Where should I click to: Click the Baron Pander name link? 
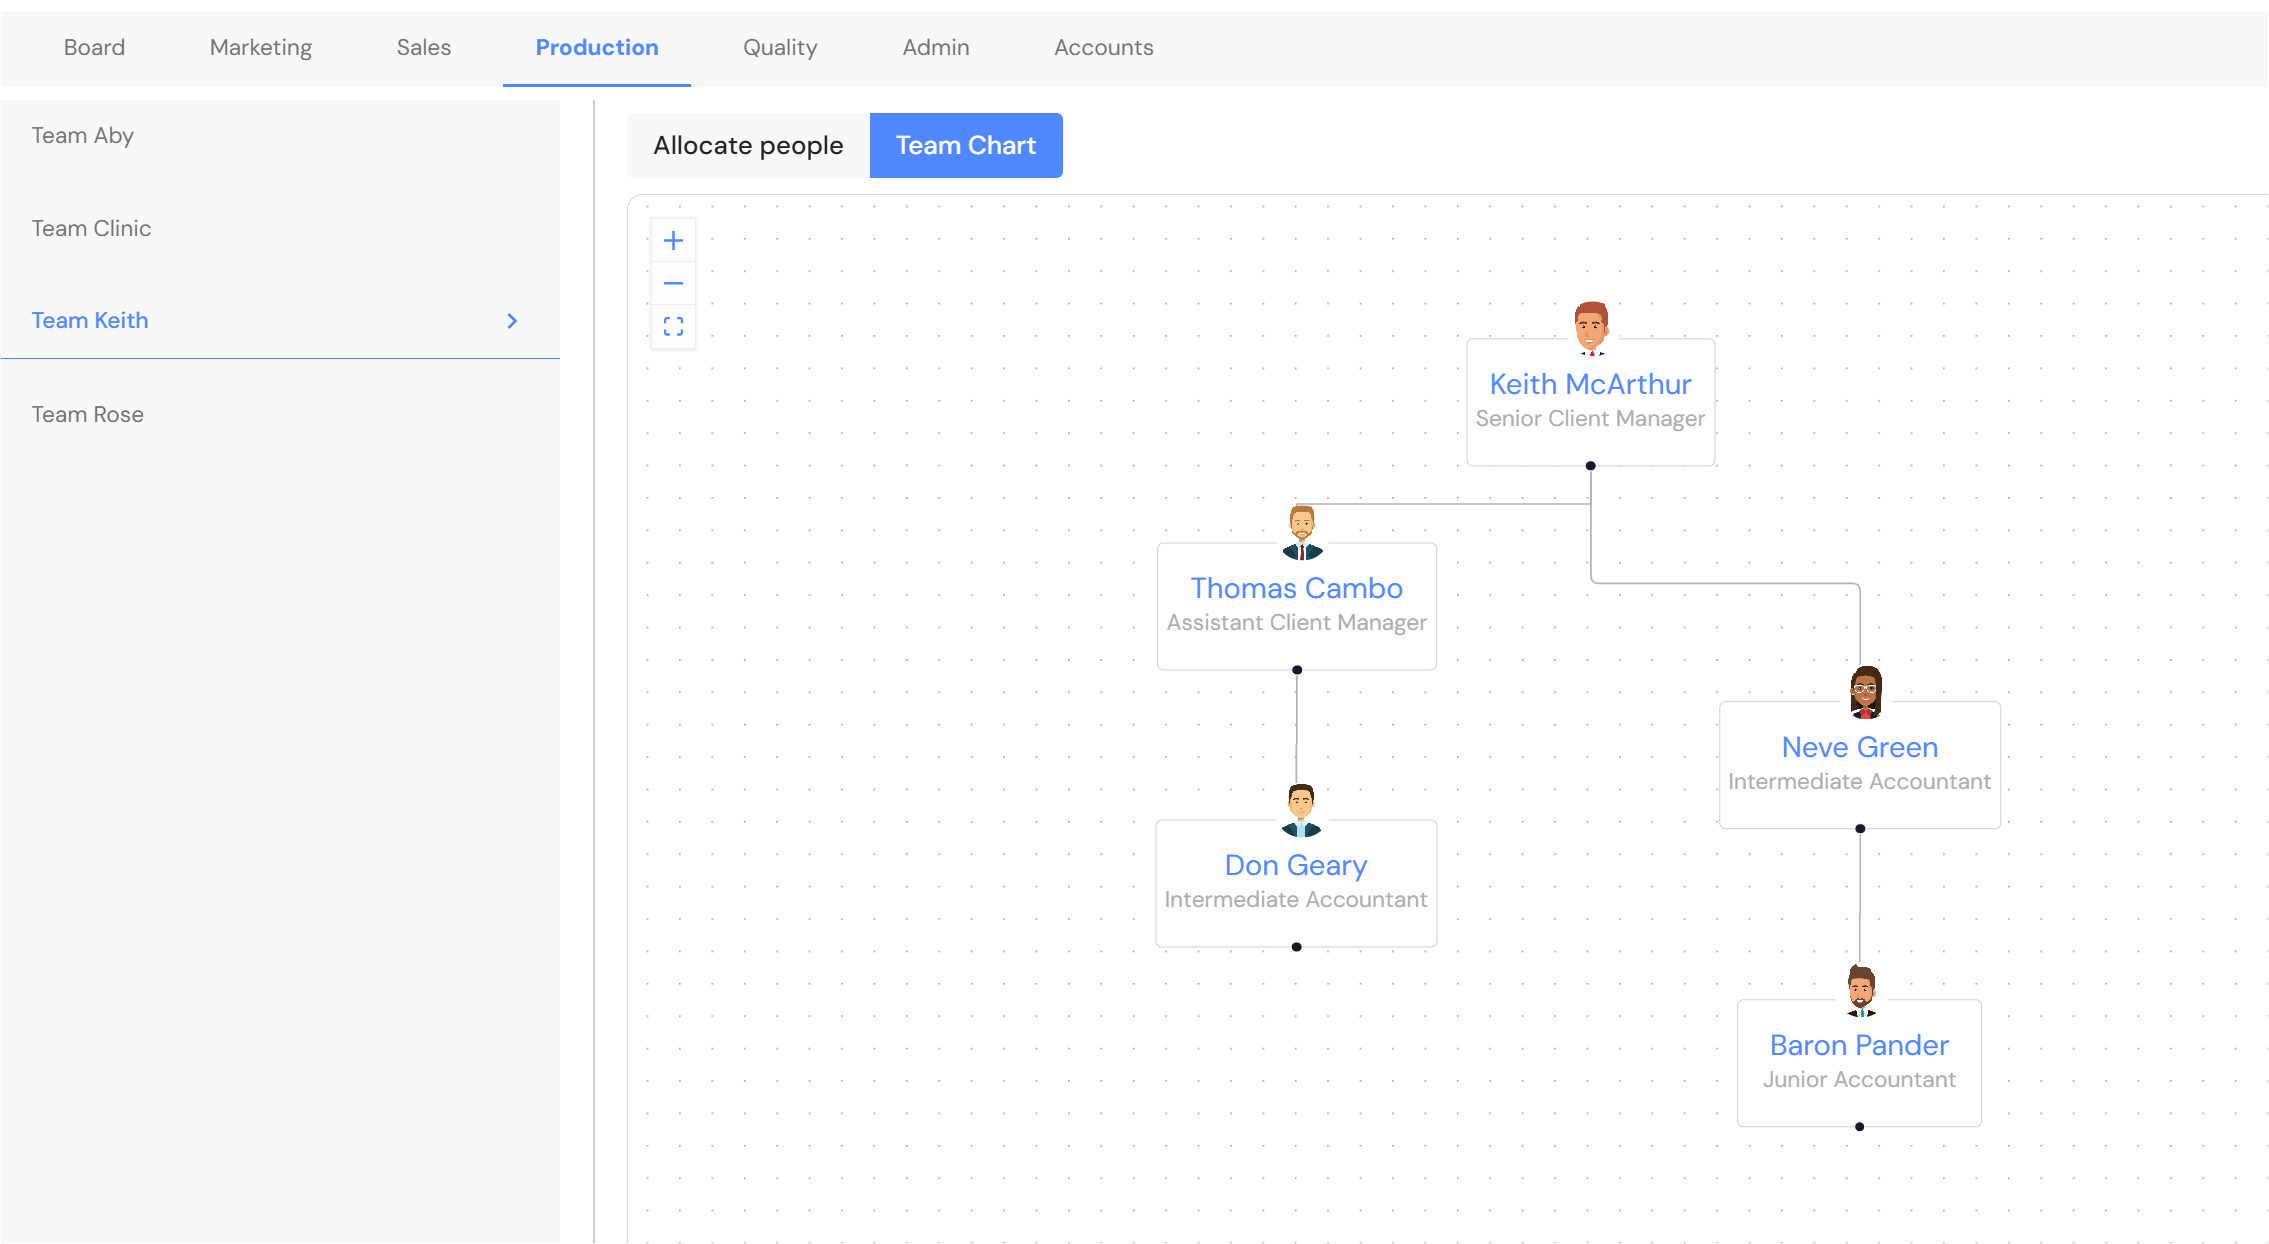[1858, 1045]
